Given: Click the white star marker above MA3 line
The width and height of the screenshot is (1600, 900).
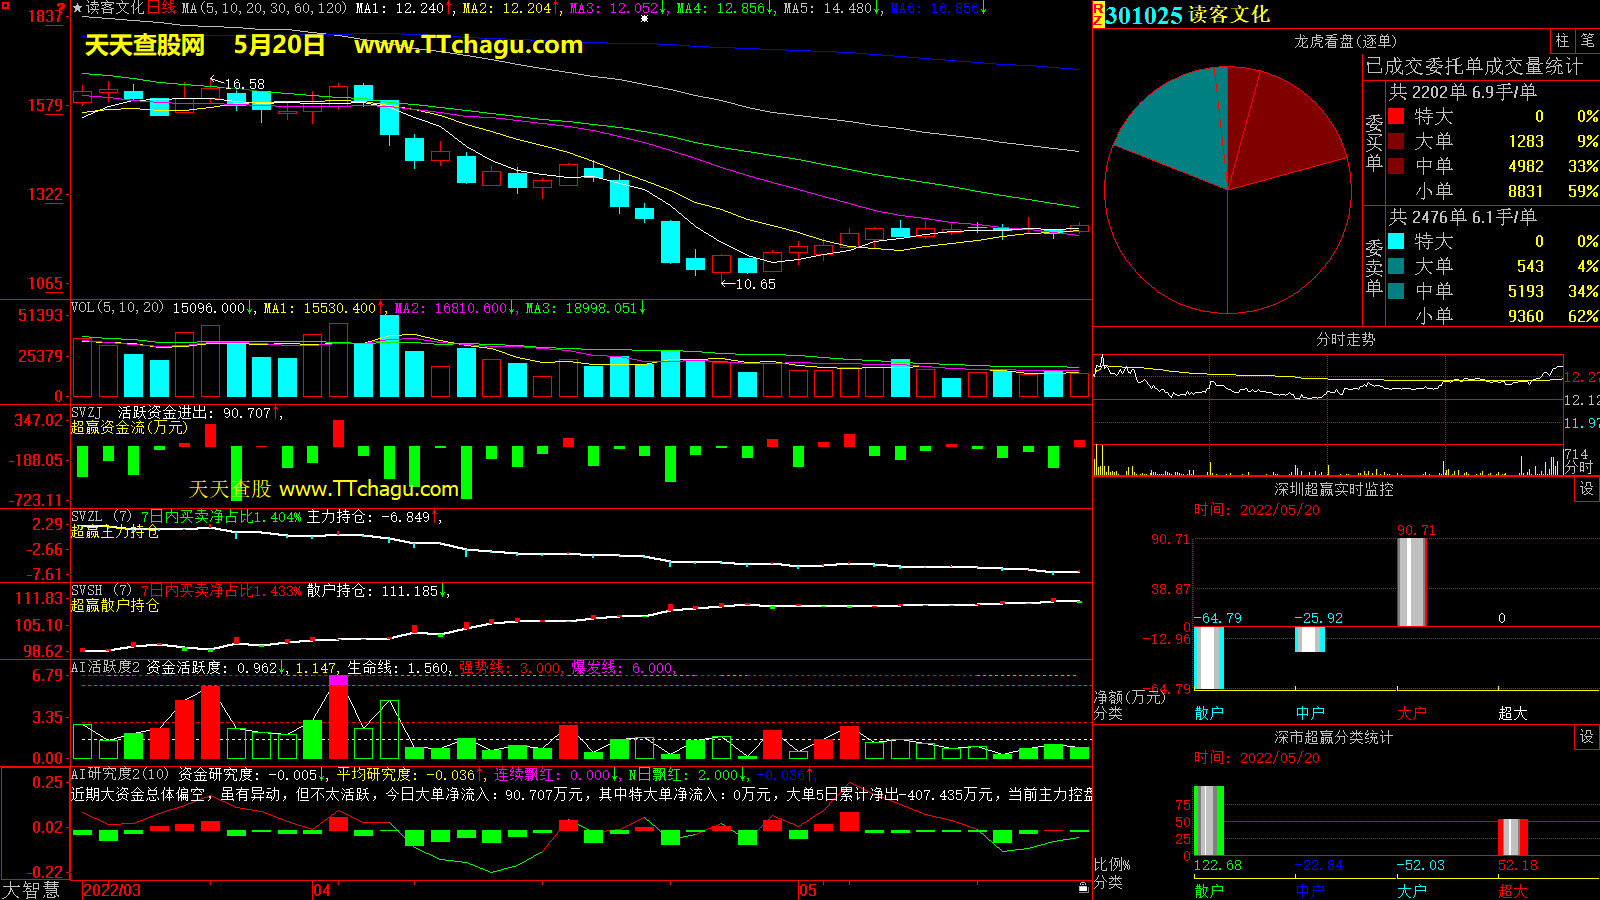Looking at the screenshot, I should coord(644,18).
